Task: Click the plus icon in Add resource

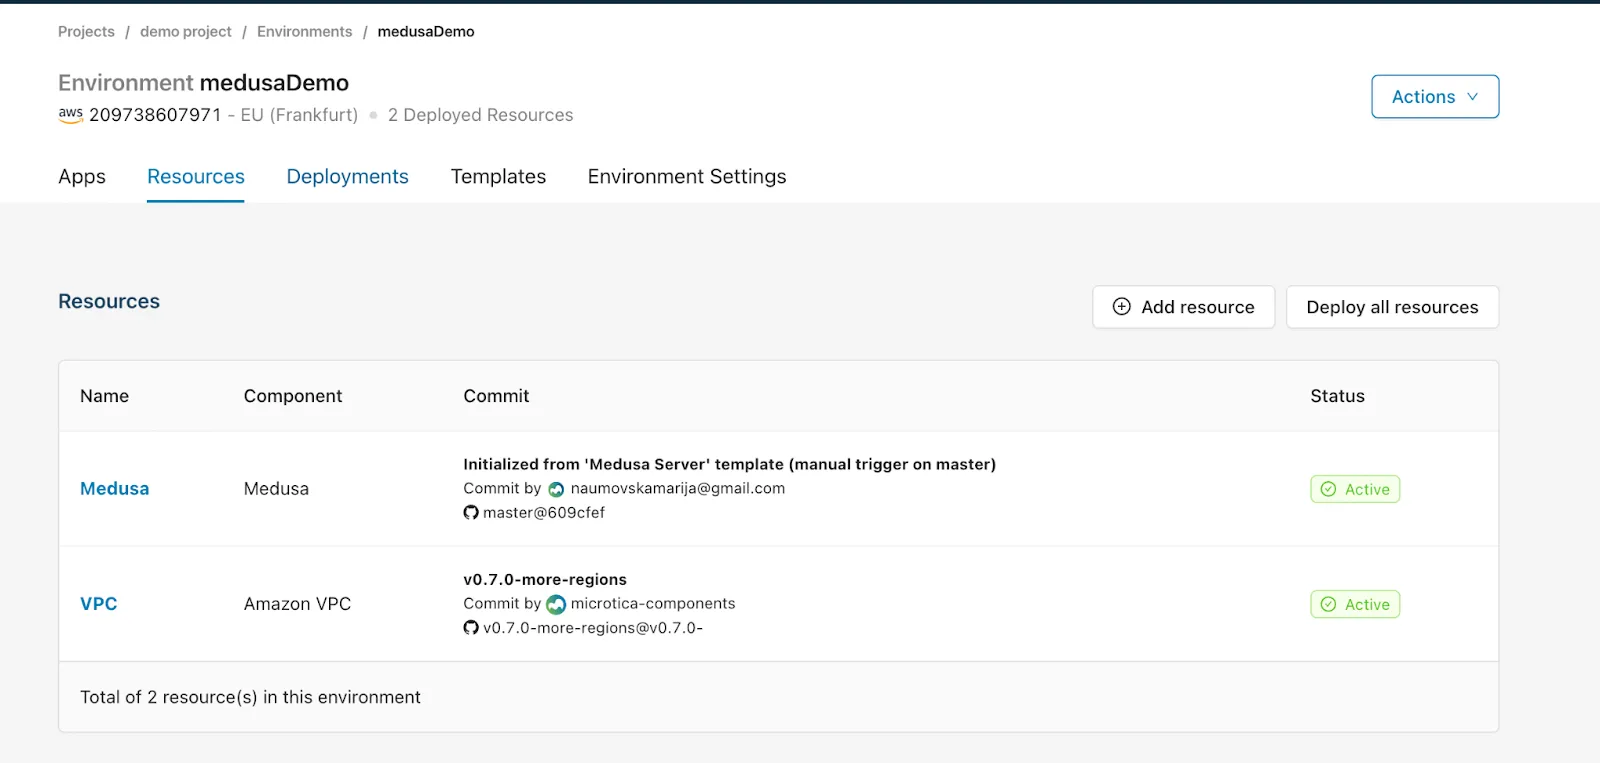Action: pos(1122,307)
